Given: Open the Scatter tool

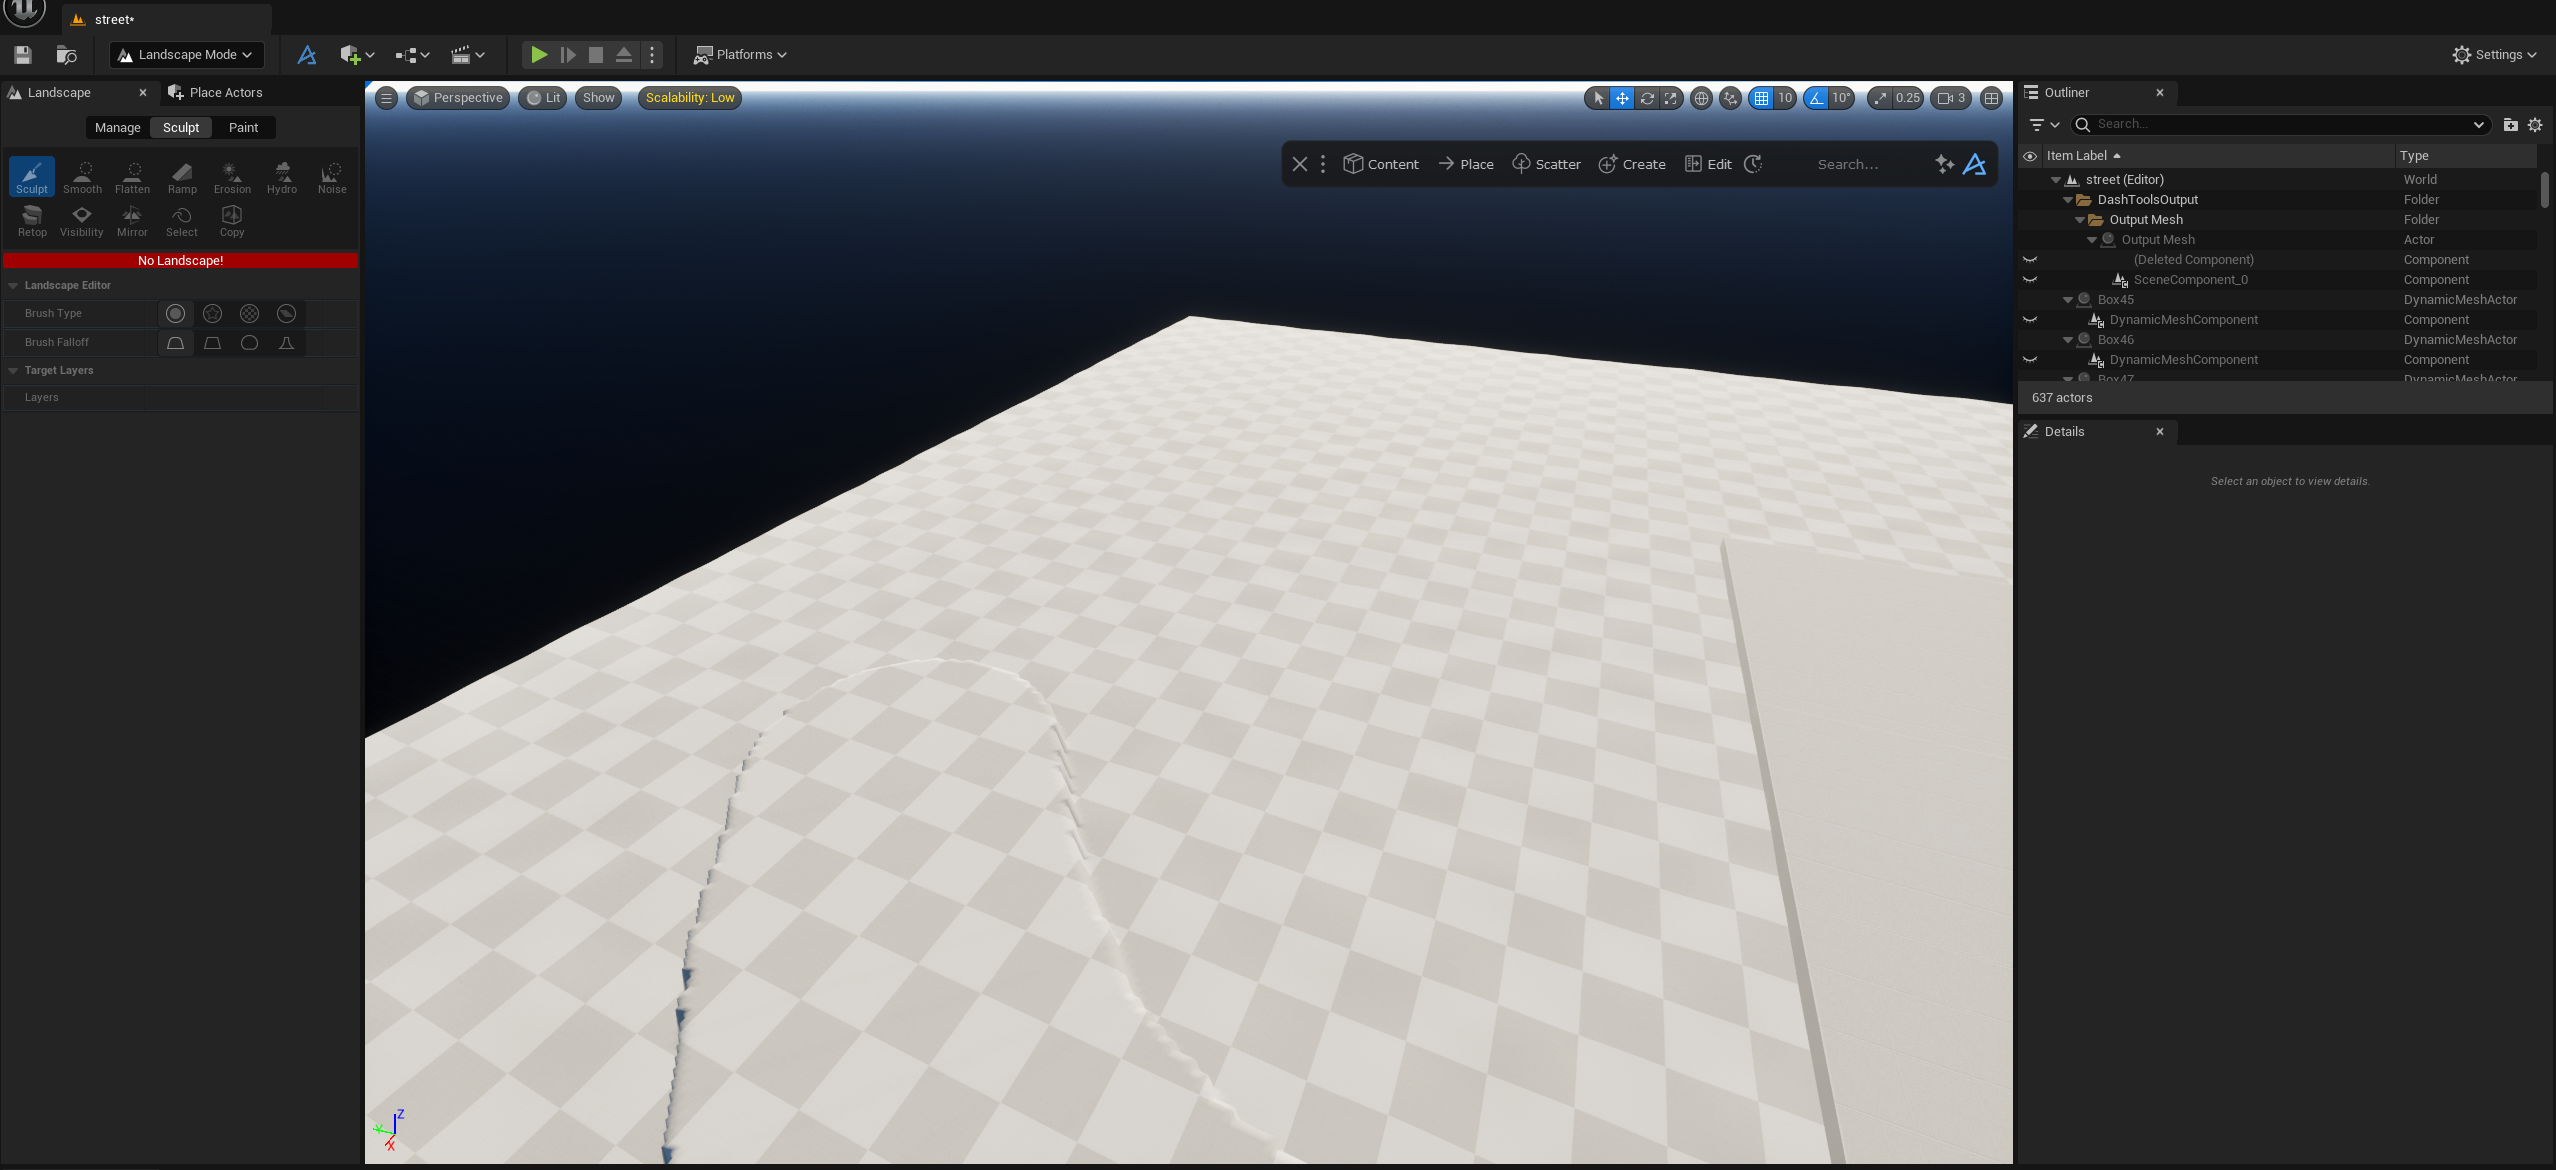Looking at the screenshot, I should [x=1546, y=164].
